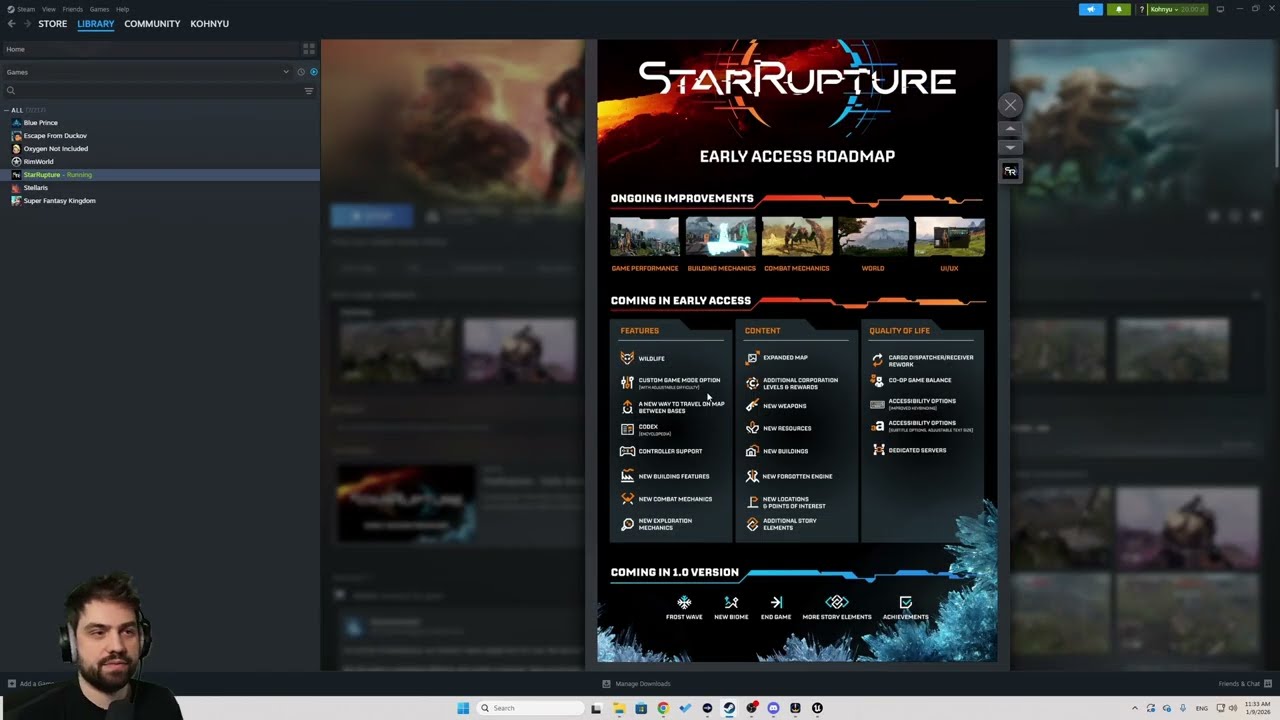Click the Controller Support icon
The height and width of the screenshot is (720, 1280).
tap(627, 451)
